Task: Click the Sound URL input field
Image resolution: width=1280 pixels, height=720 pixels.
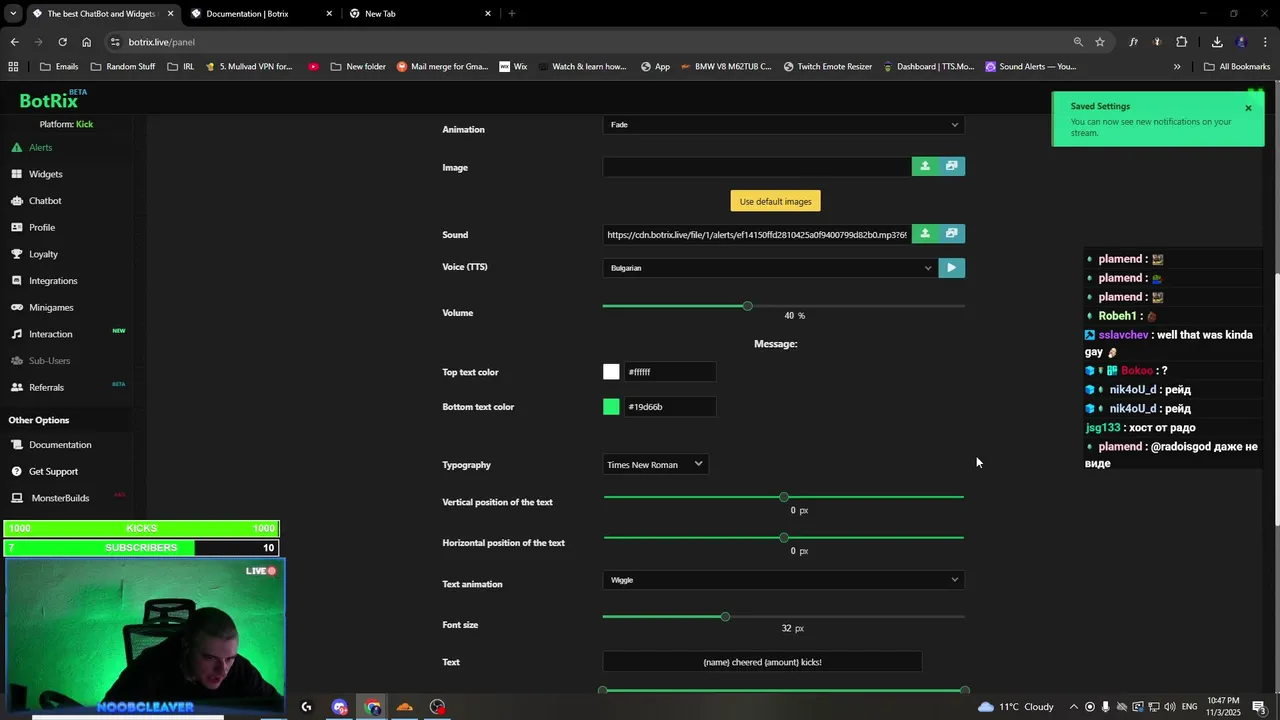Action: [757, 234]
